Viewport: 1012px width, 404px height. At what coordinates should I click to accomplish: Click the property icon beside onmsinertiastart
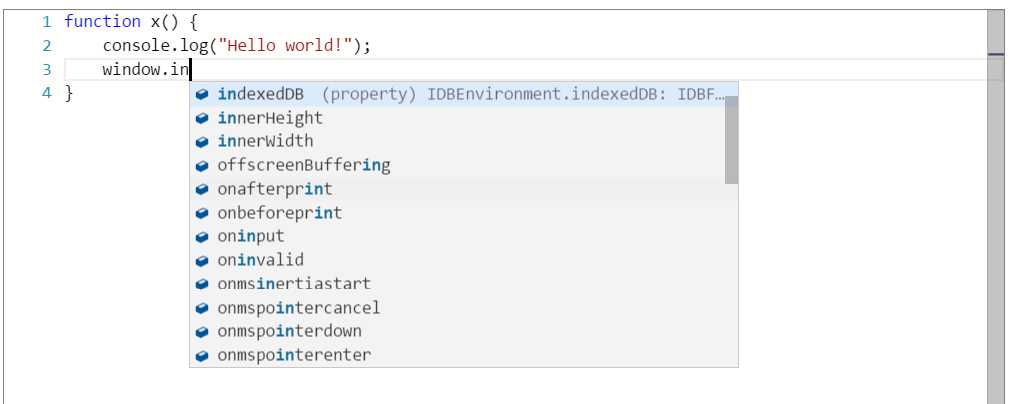[x=202, y=284]
